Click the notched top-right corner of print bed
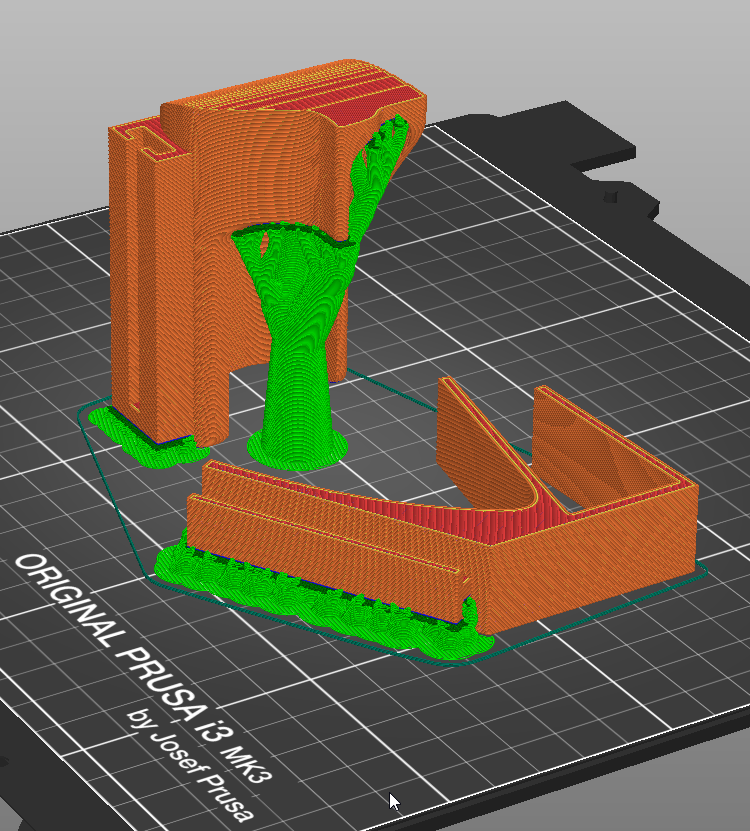750x831 pixels. pos(620,180)
